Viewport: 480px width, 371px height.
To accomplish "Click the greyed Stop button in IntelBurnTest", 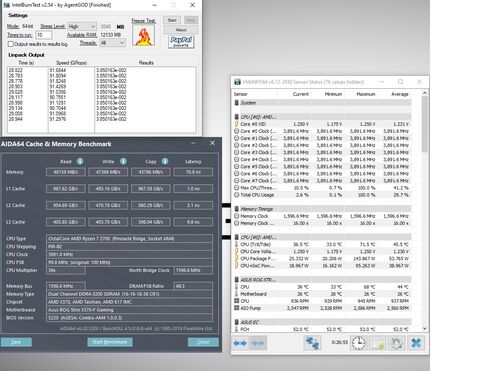I will click(x=191, y=20).
